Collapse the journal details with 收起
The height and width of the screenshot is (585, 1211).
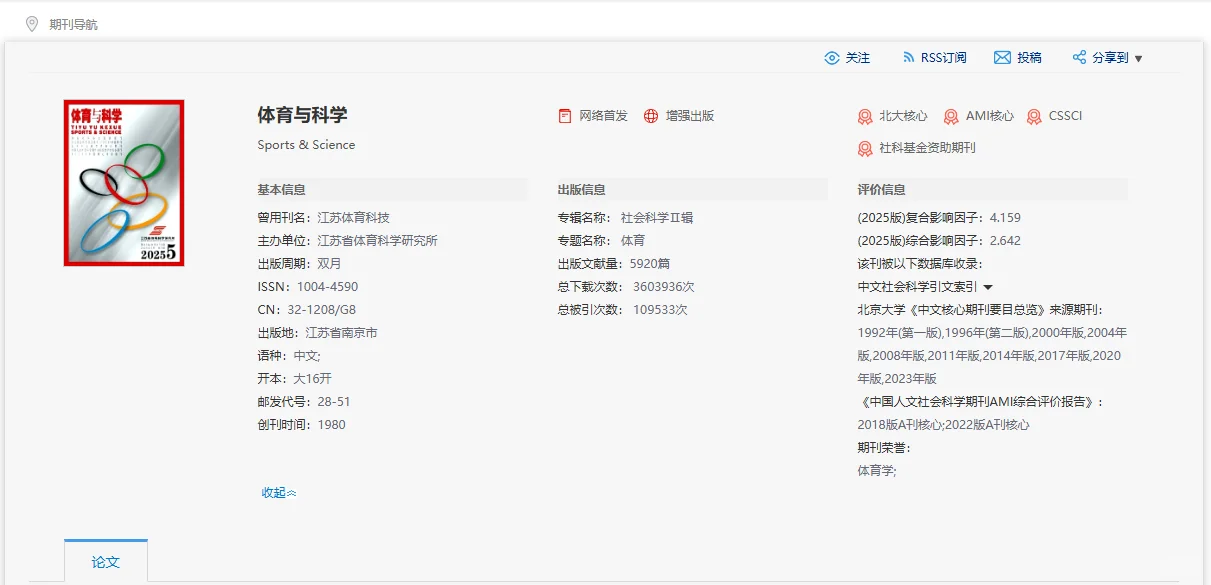277,492
